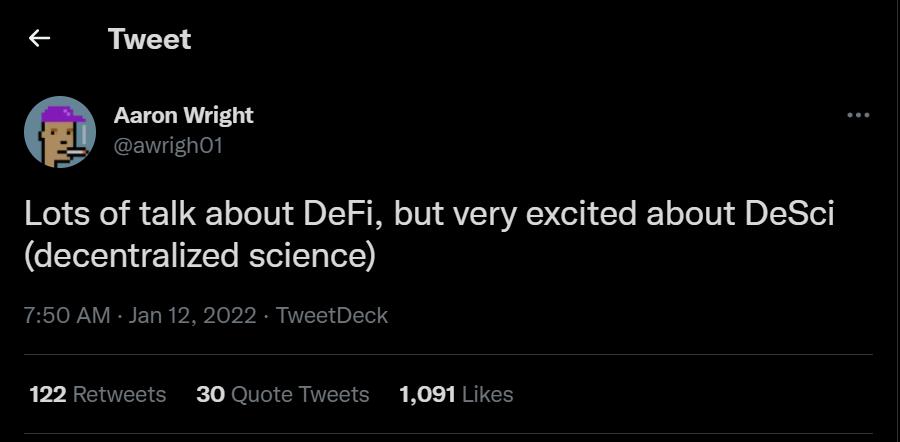Click the 122 retweet count number
The height and width of the screenshot is (442, 900).
click(x=47, y=394)
